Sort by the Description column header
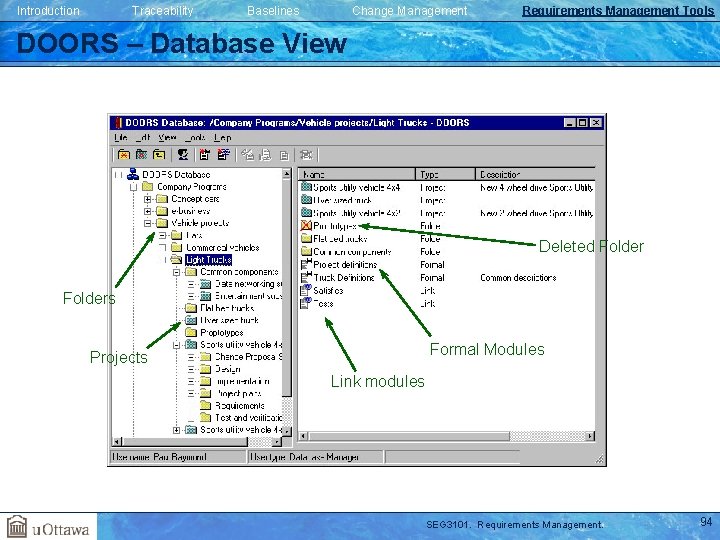Image resolution: width=720 pixels, height=540 pixels. click(x=535, y=174)
